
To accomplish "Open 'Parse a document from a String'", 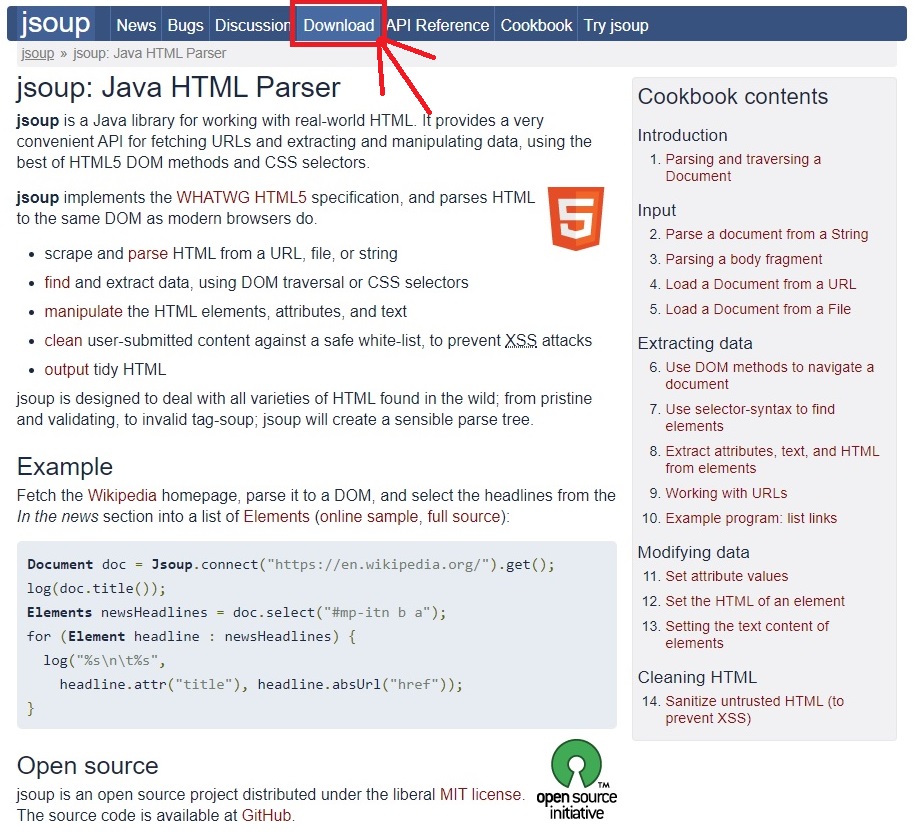I will (767, 234).
